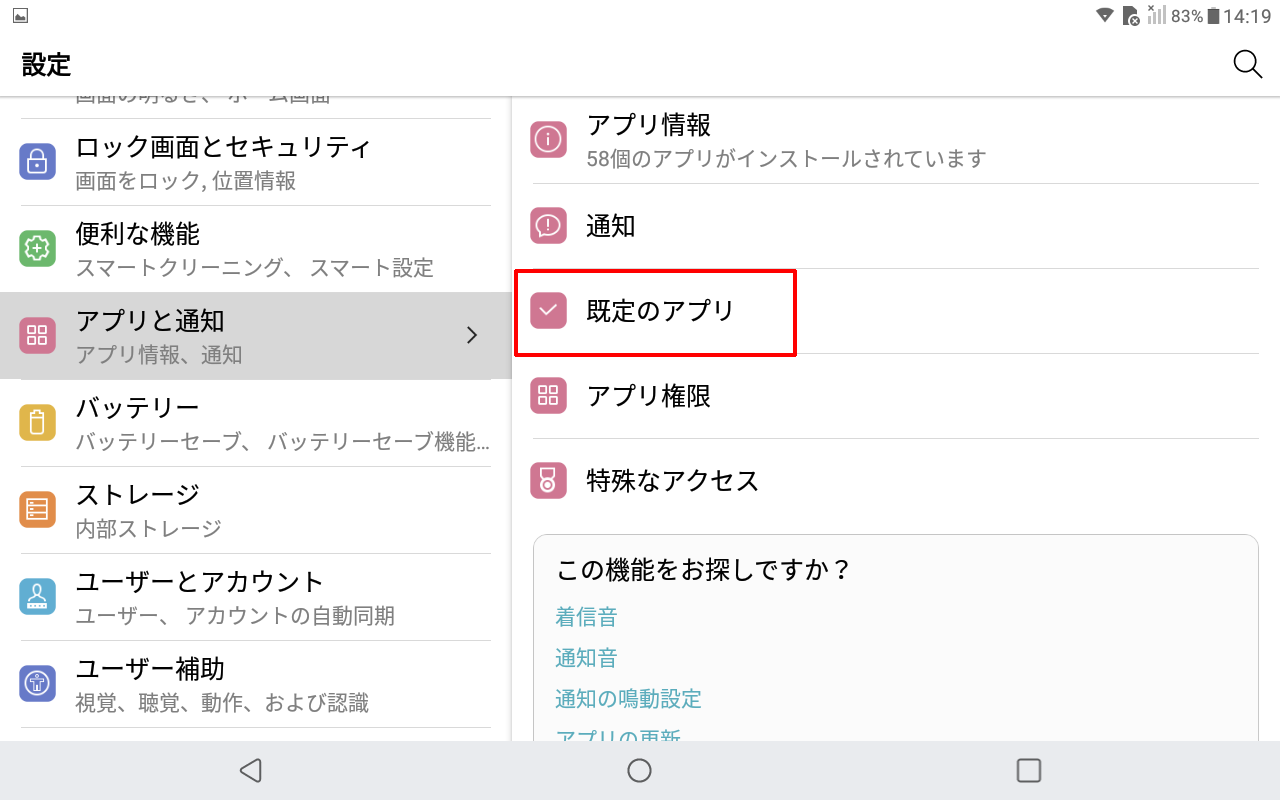The height and width of the screenshot is (800, 1280).
Task: Tap the storage icon beside ストレージ
Action: (37, 509)
